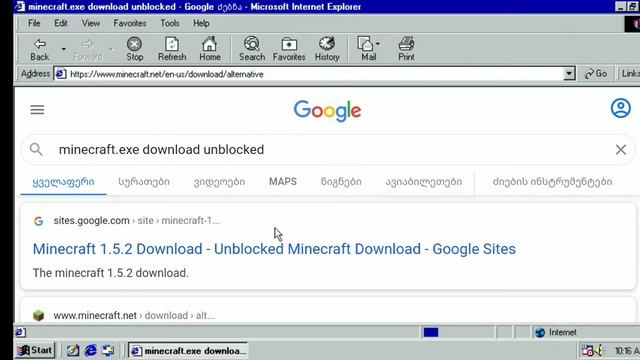Click the Internet zone status indicator
This screenshot has width=640, height=360.
tap(556, 332)
